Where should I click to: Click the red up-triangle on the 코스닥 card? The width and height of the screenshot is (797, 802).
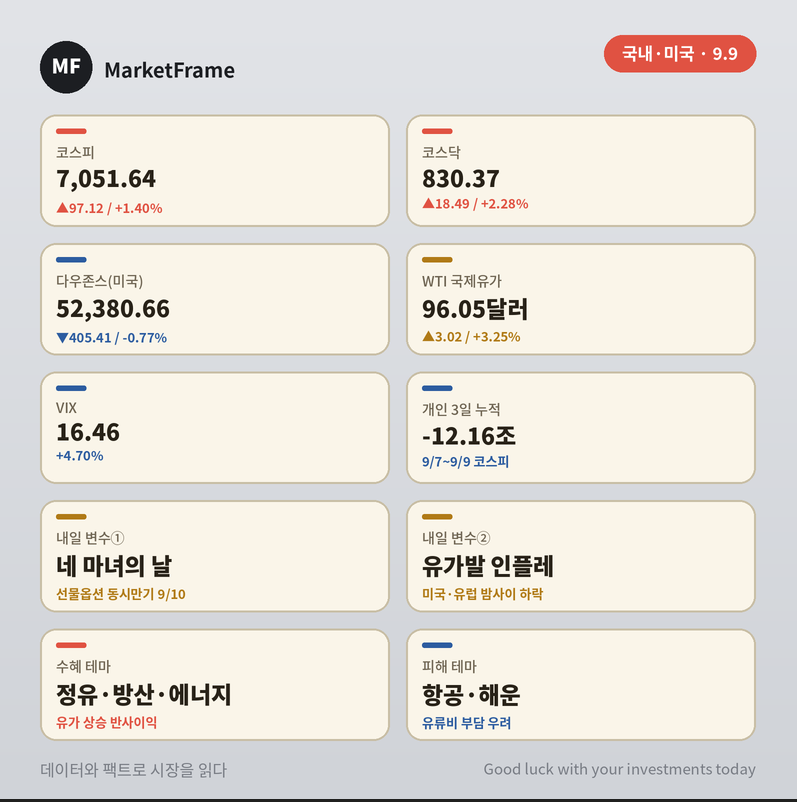[x=428, y=204]
